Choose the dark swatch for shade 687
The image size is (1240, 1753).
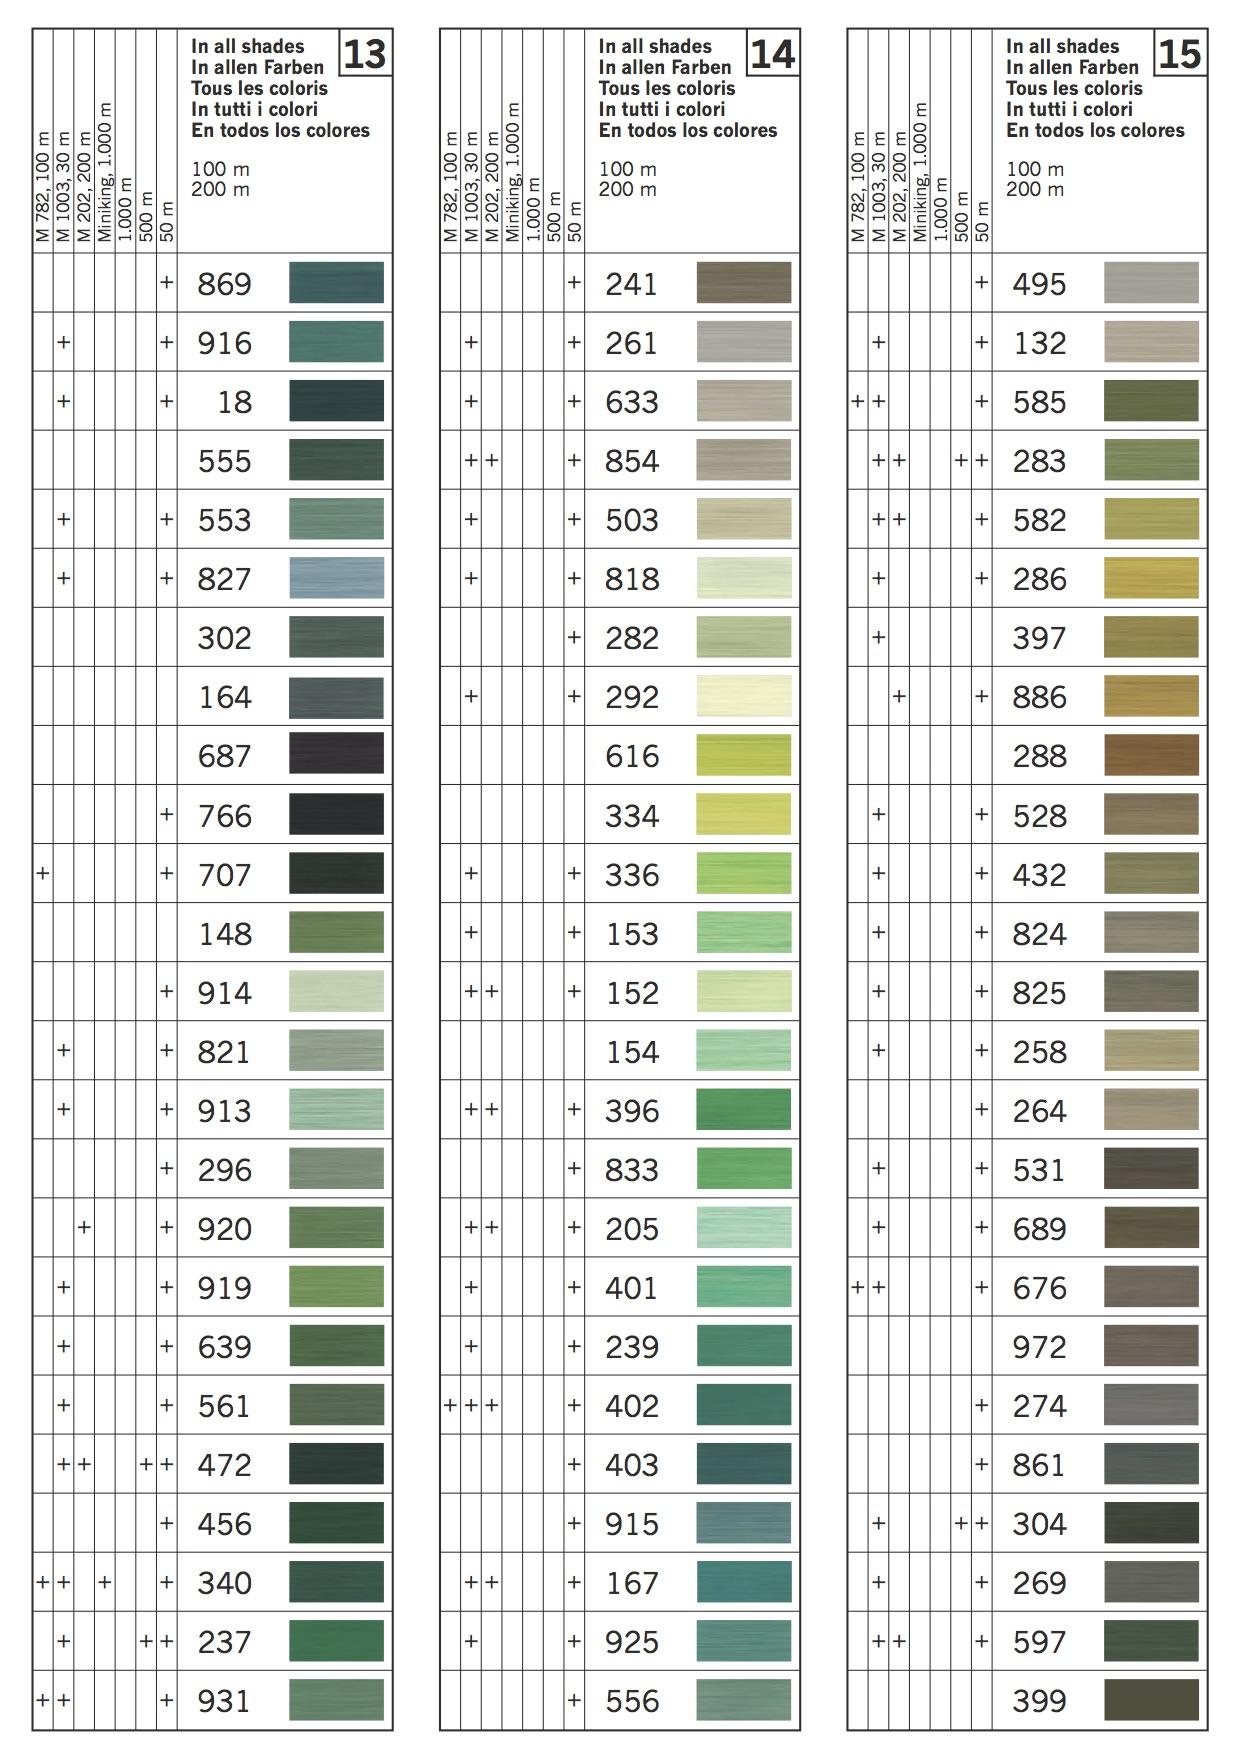(336, 755)
